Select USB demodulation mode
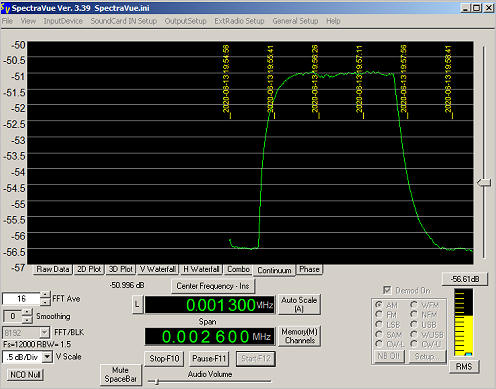The image size is (496, 389). pyautogui.click(x=414, y=324)
